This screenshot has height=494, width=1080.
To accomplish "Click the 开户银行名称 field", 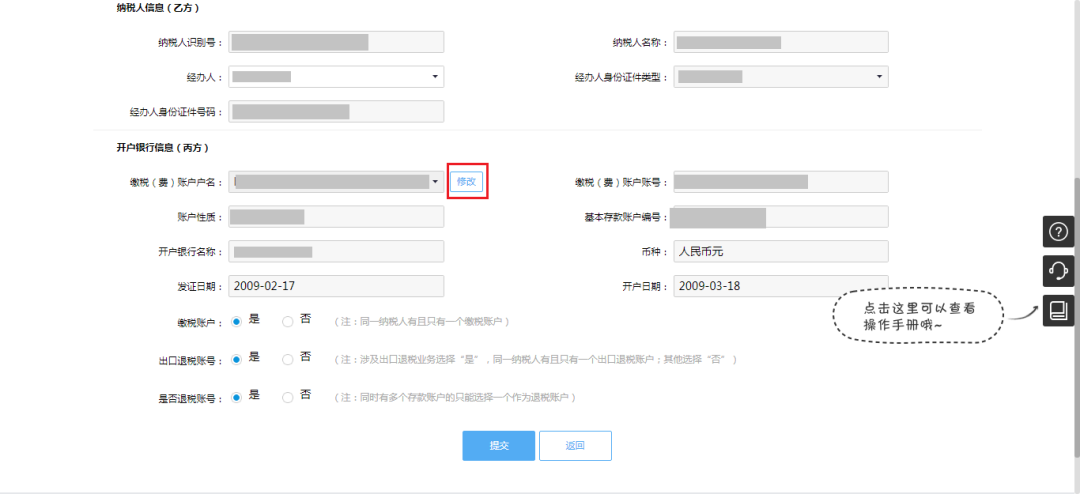I will click(x=336, y=251).
